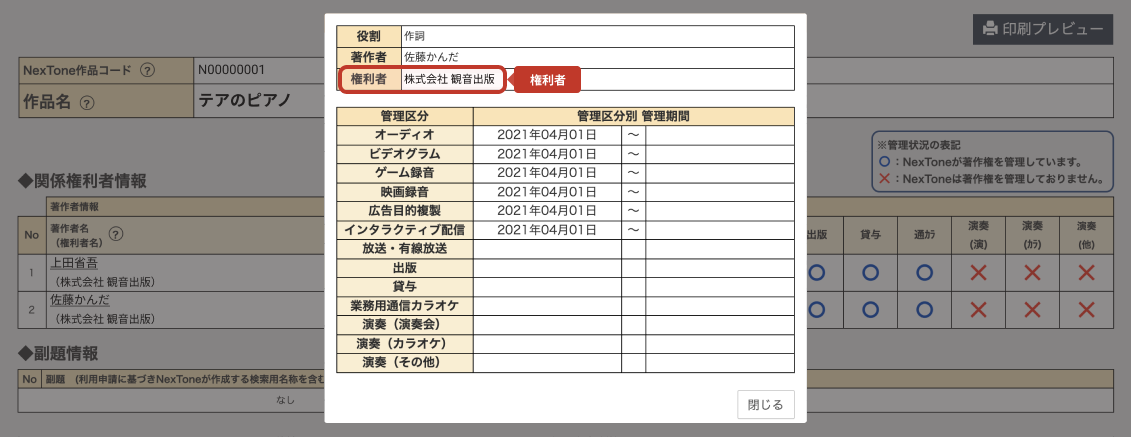Select the 株式会社 観音出版 cell in dialog
1131x437 pixels.
coord(448,79)
